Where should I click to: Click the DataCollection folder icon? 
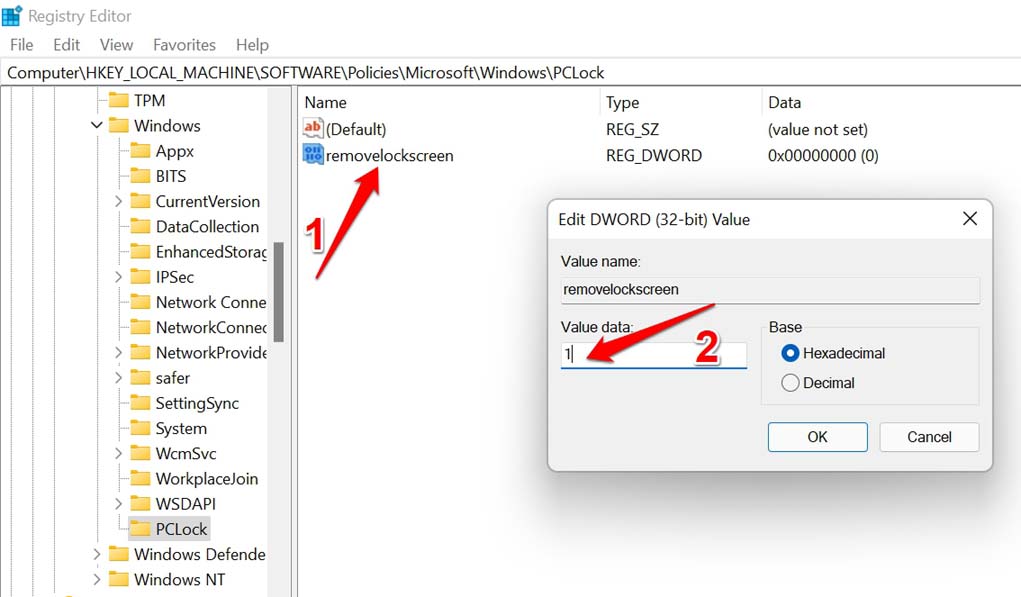tap(140, 227)
